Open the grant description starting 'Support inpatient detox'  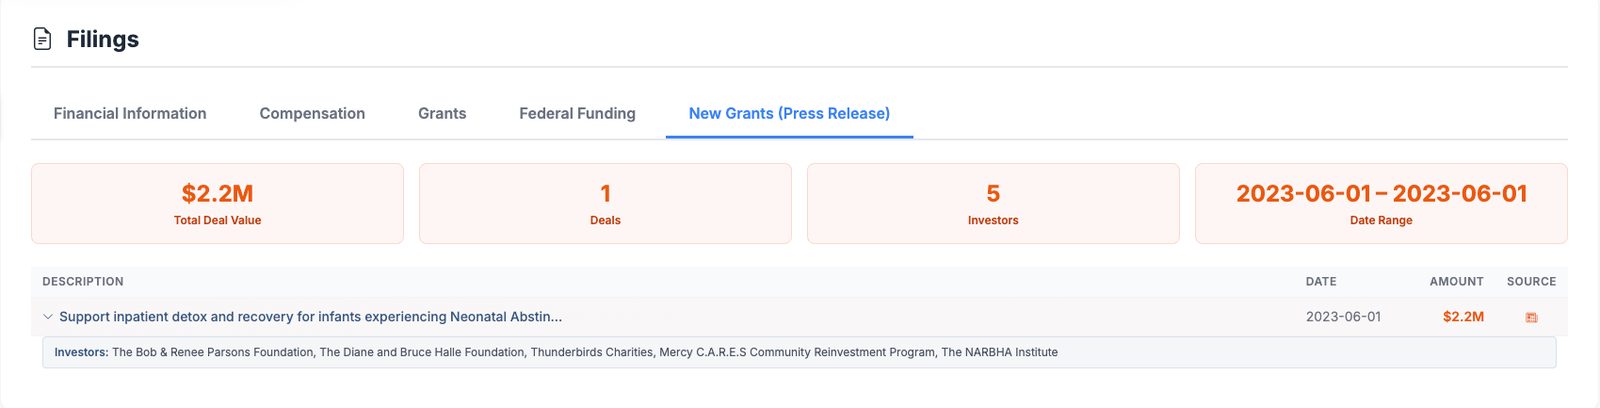[x=311, y=316]
